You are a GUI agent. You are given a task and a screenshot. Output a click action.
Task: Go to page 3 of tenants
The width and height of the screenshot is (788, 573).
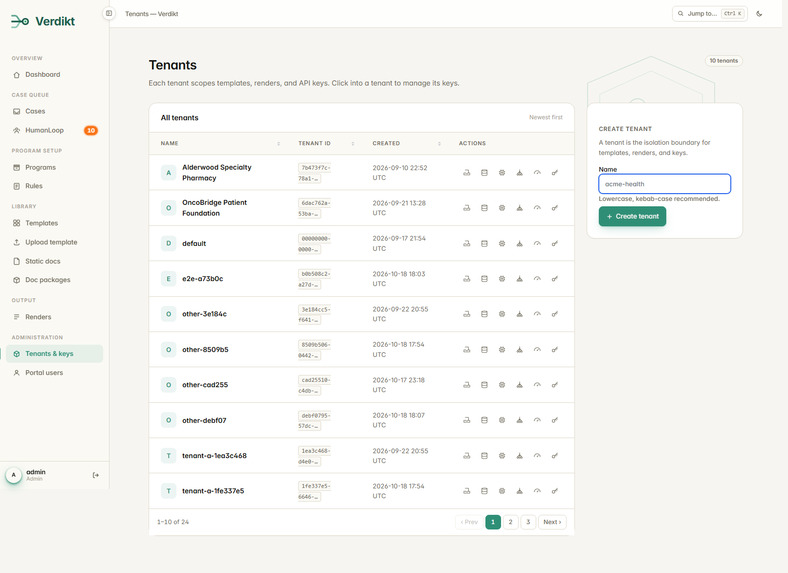tap(528, 522)
